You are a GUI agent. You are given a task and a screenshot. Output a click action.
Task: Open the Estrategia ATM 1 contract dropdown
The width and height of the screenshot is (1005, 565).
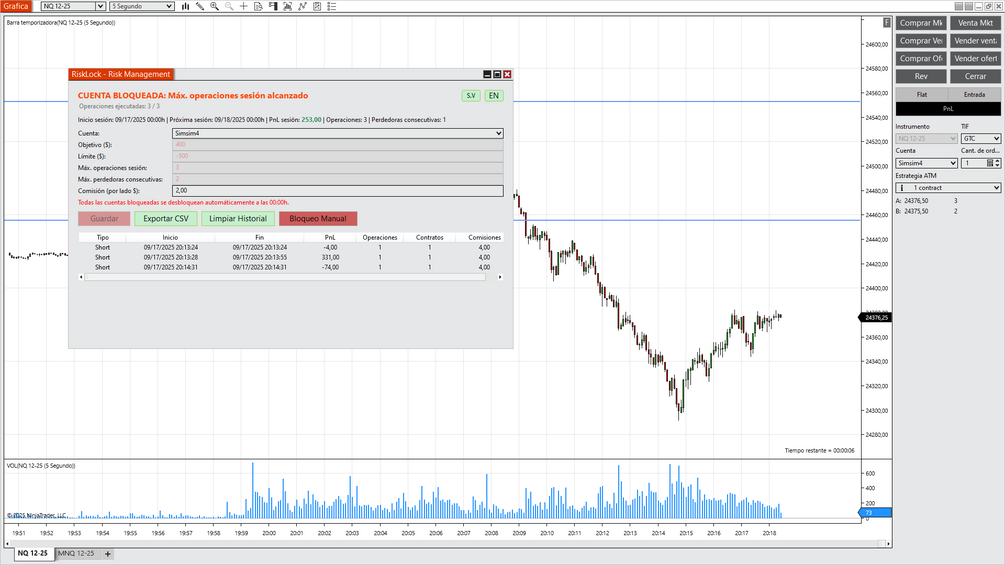[x=948, y=188]
